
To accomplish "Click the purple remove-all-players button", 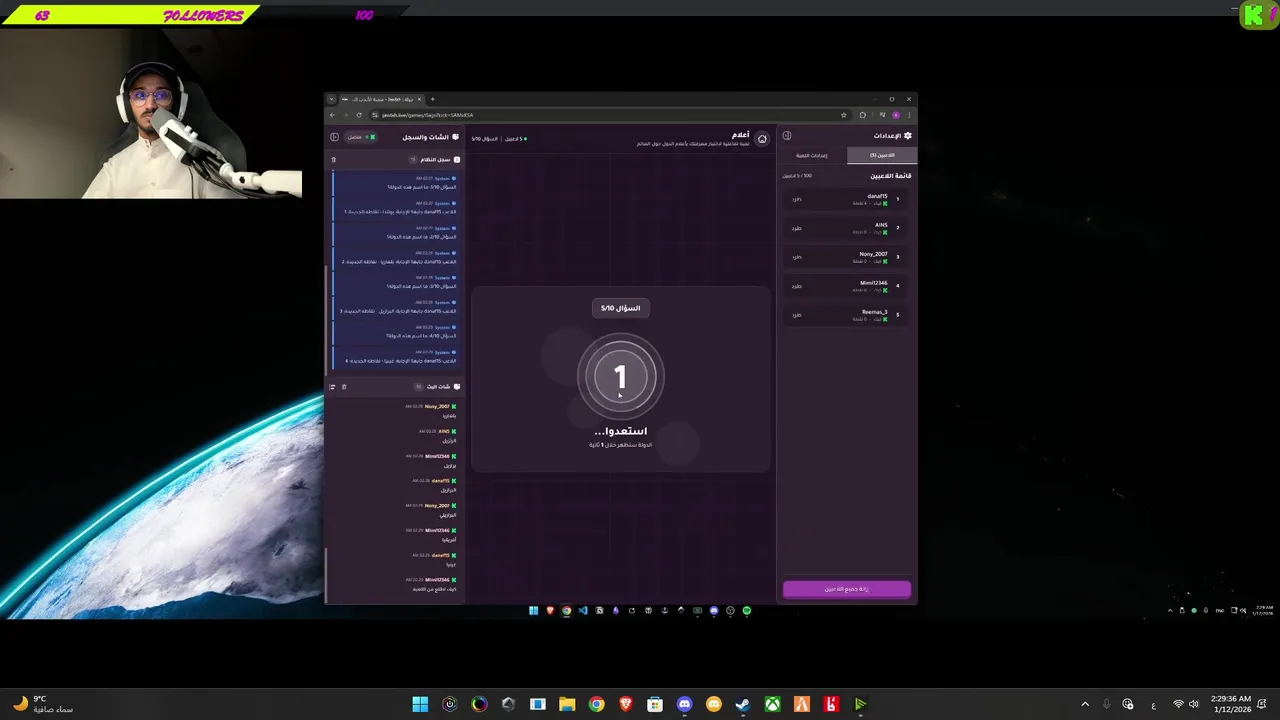I will (x=847, y=589).
